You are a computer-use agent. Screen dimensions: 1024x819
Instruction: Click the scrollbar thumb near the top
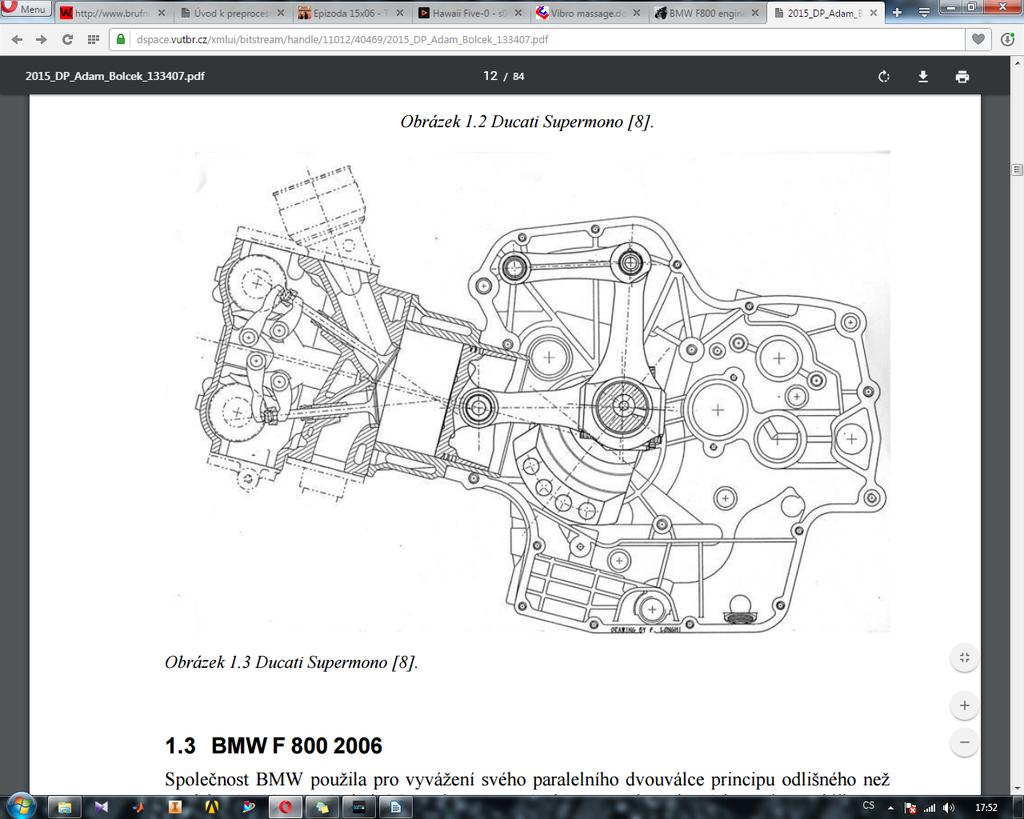pos(1017,170)
